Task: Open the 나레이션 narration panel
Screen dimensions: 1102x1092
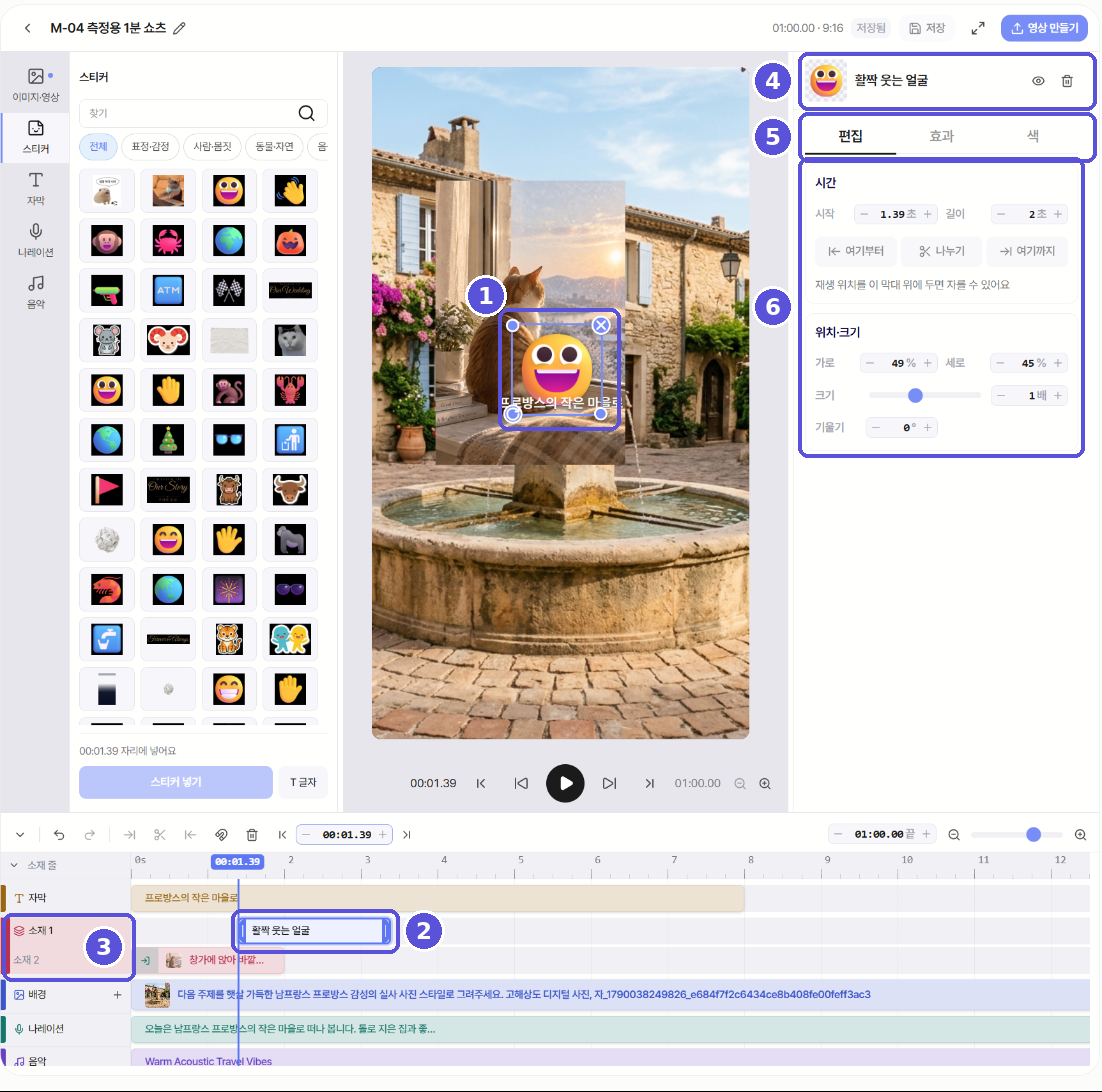Action: pos(36,240)
